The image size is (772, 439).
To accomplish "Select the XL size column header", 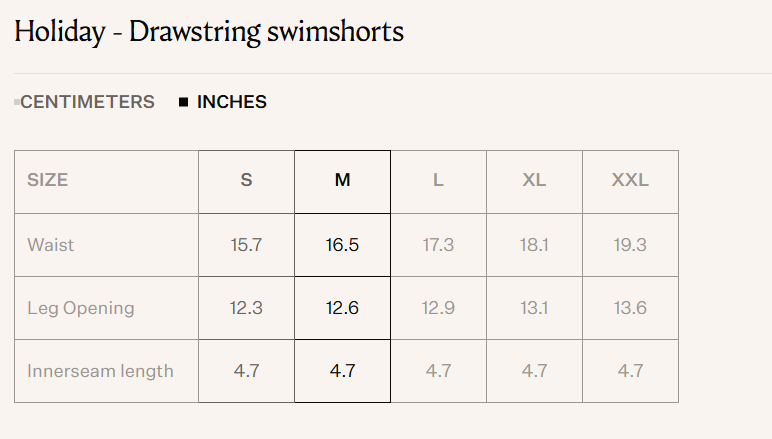I will (x=534, y=181).
